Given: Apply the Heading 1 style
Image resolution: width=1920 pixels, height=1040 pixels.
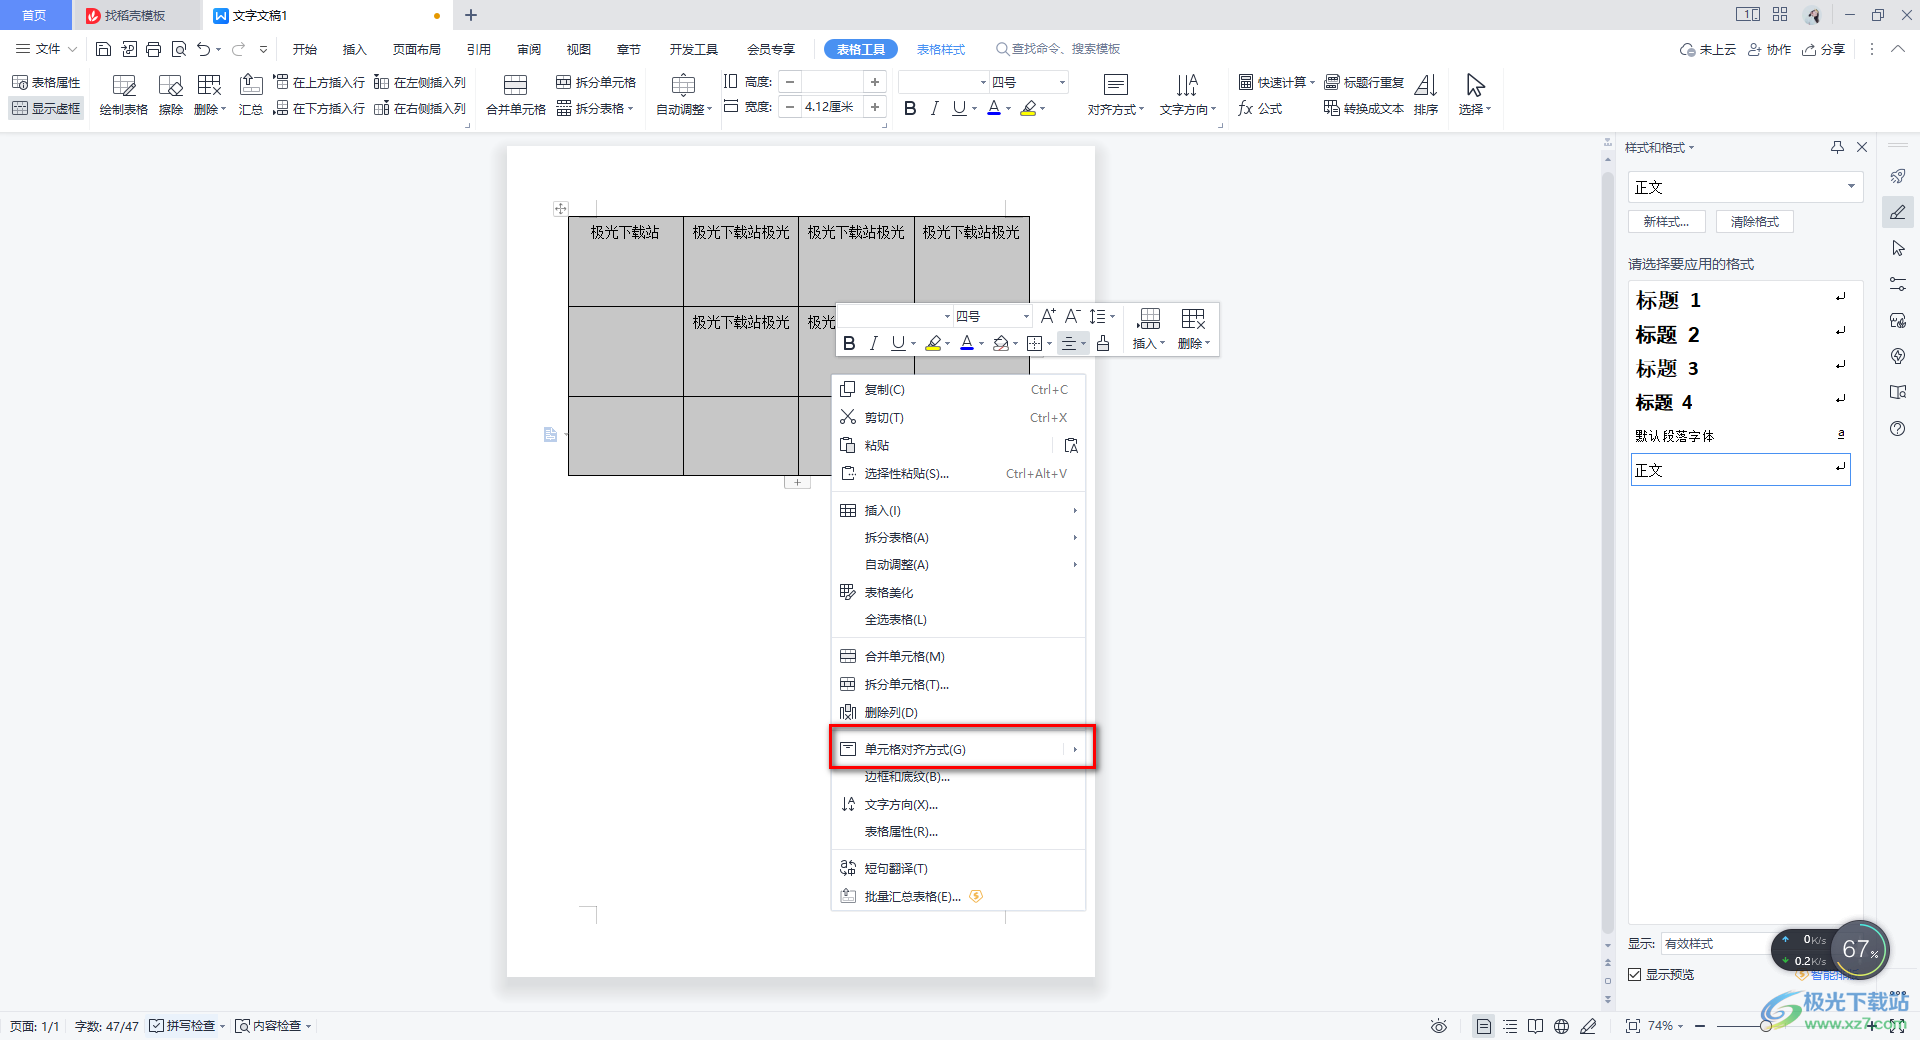Looking at the screenshot, I should [1740, 300].
